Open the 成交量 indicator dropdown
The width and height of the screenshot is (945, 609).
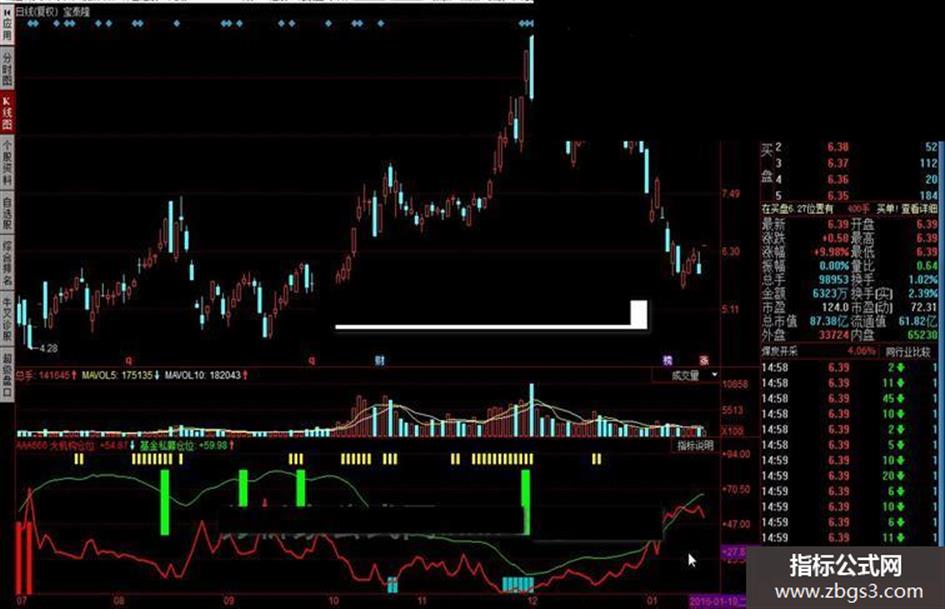(x=688, y=375)
